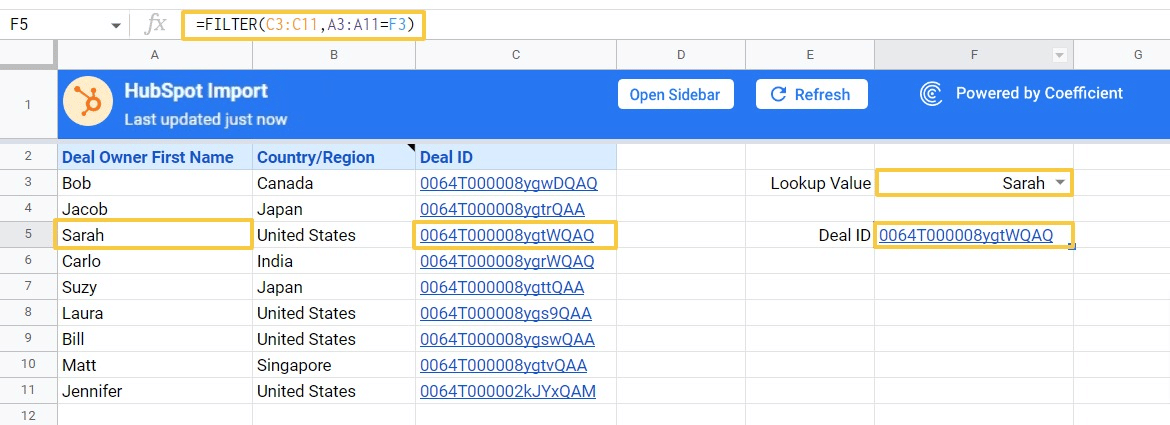
Task: Open Deal ID link 0064T000002kJYxQAM
Action: (508, 391)
